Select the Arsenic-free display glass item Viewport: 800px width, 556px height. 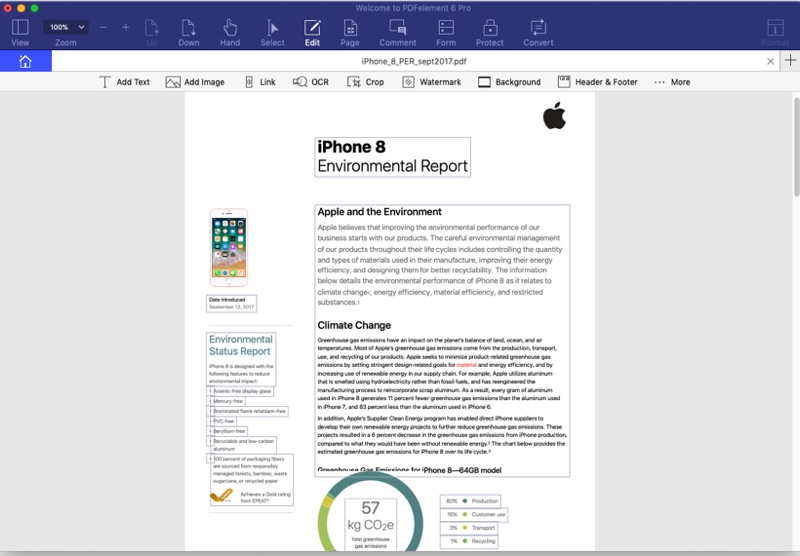point(241,391)
